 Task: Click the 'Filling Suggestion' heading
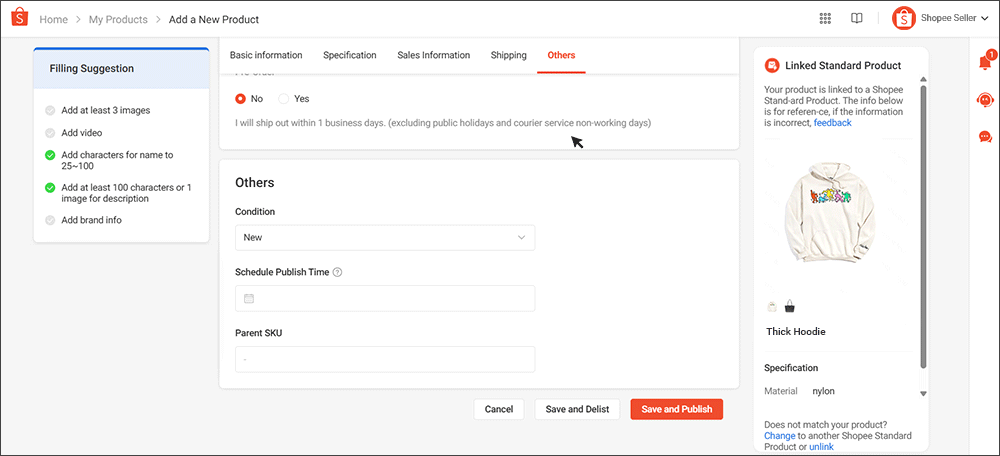(92, 69)
